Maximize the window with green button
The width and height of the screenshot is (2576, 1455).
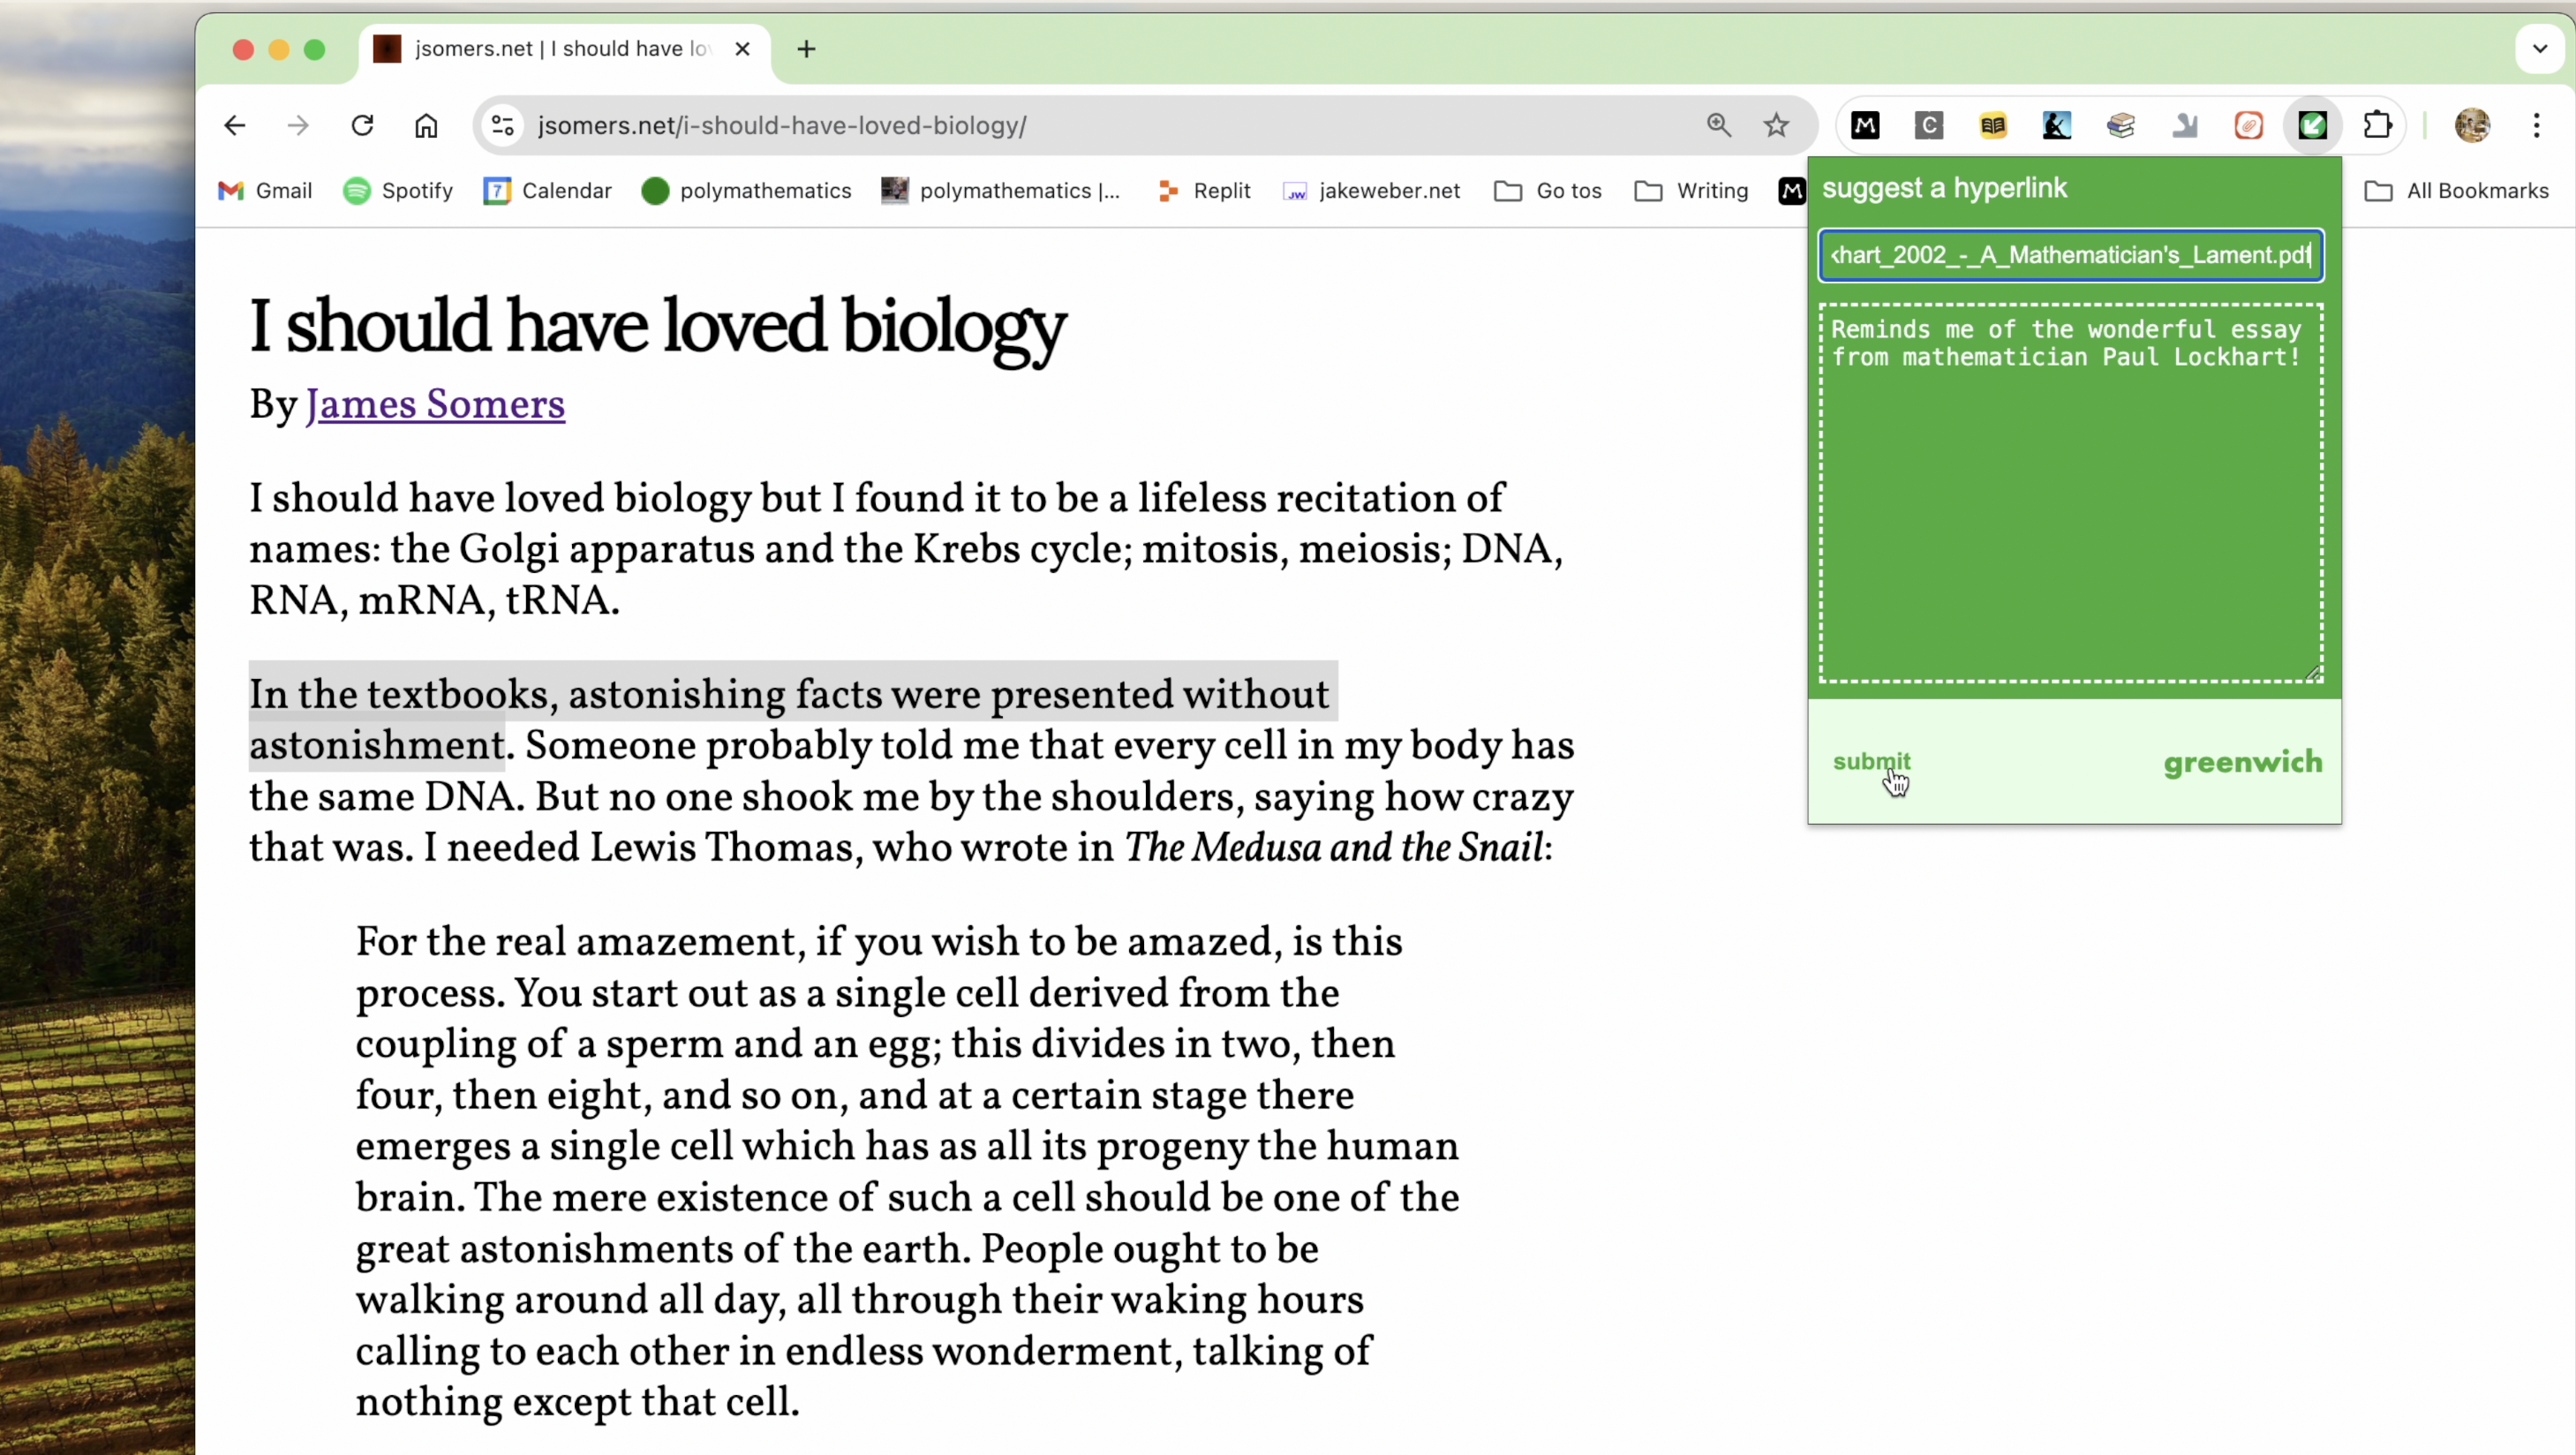tap(315, 49)
